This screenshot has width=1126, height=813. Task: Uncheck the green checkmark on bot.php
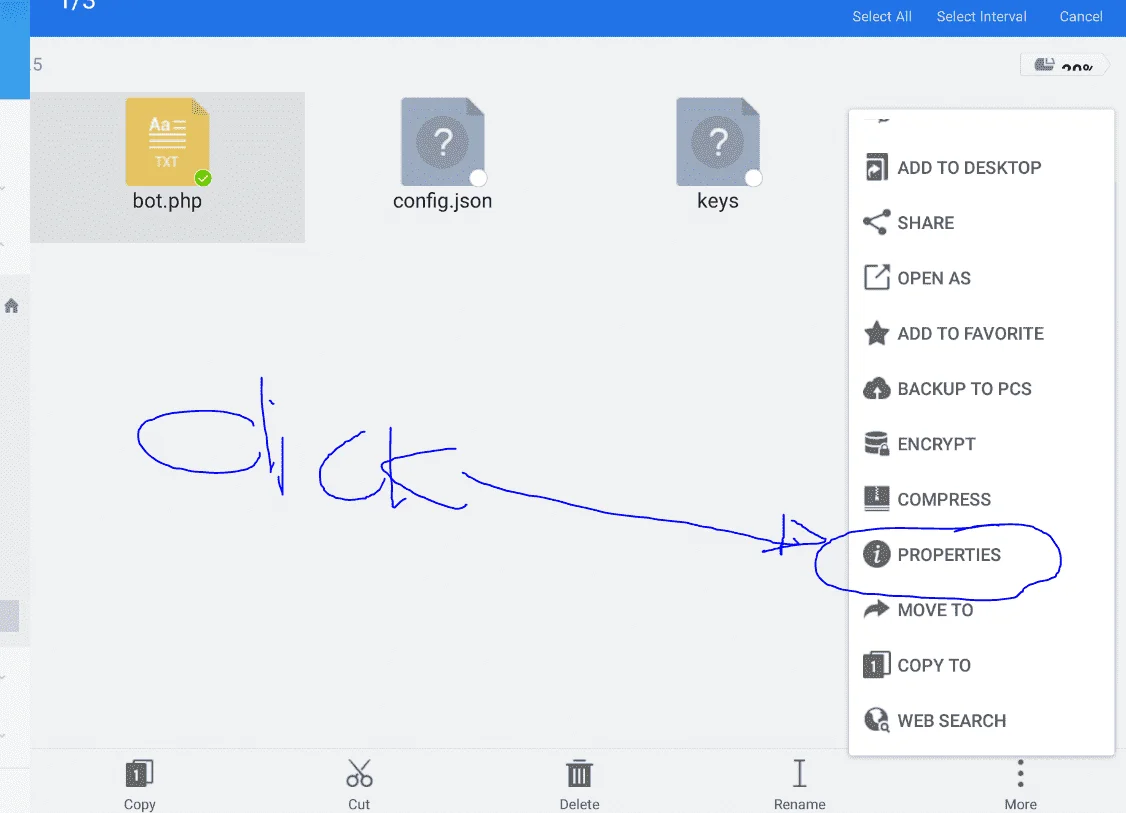tap(203, 177)
